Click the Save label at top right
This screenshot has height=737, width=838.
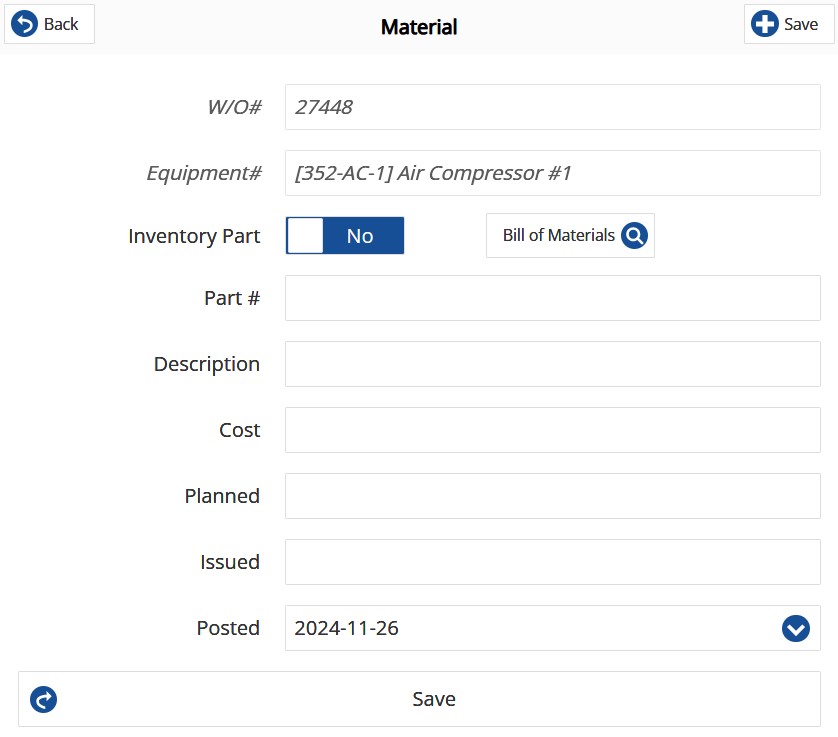pos(801,24)
